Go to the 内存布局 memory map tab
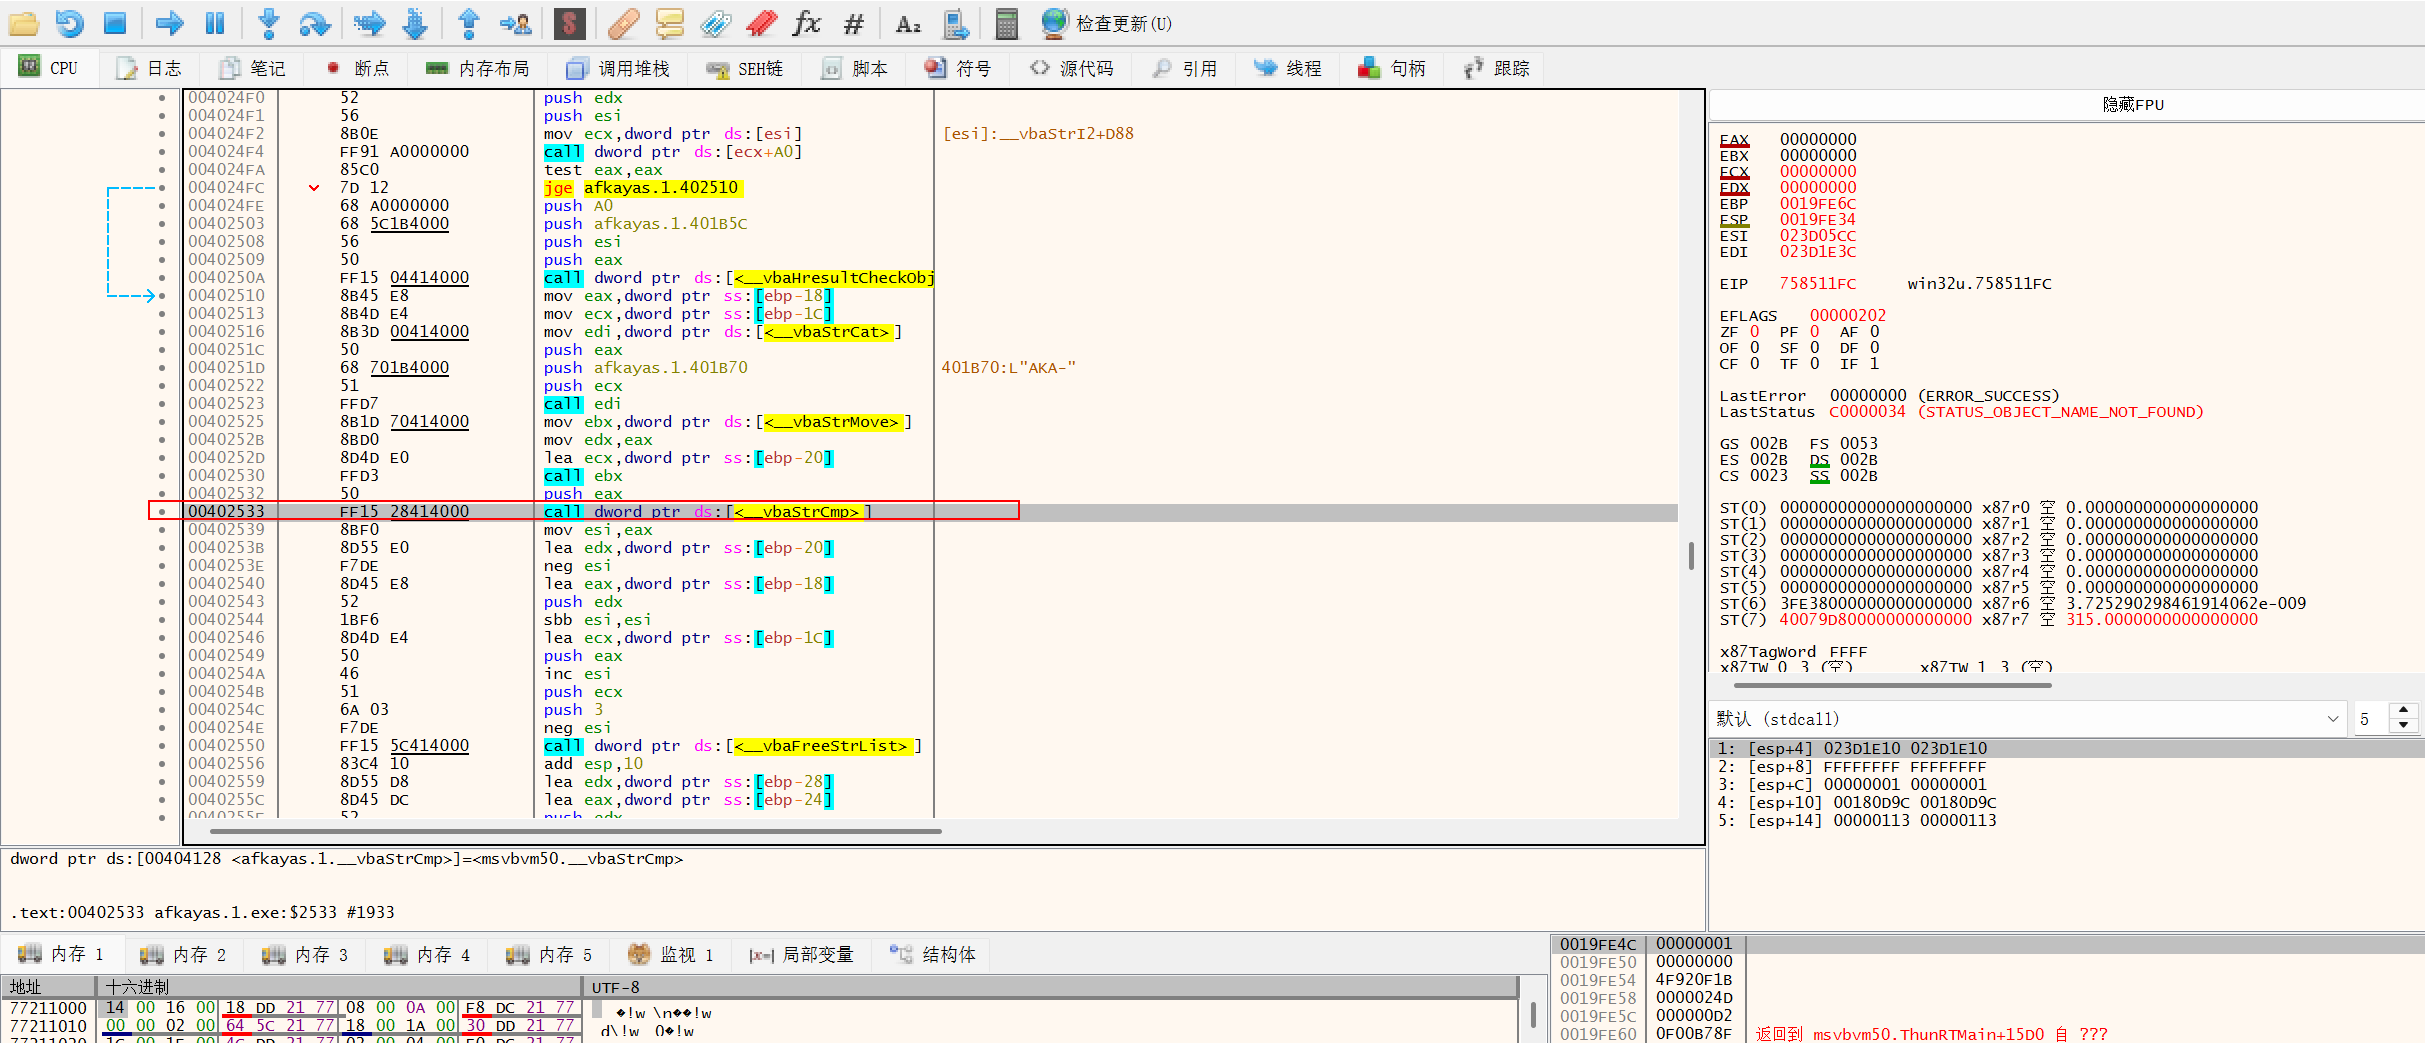 pyautogui.click(x=478, y=68)
